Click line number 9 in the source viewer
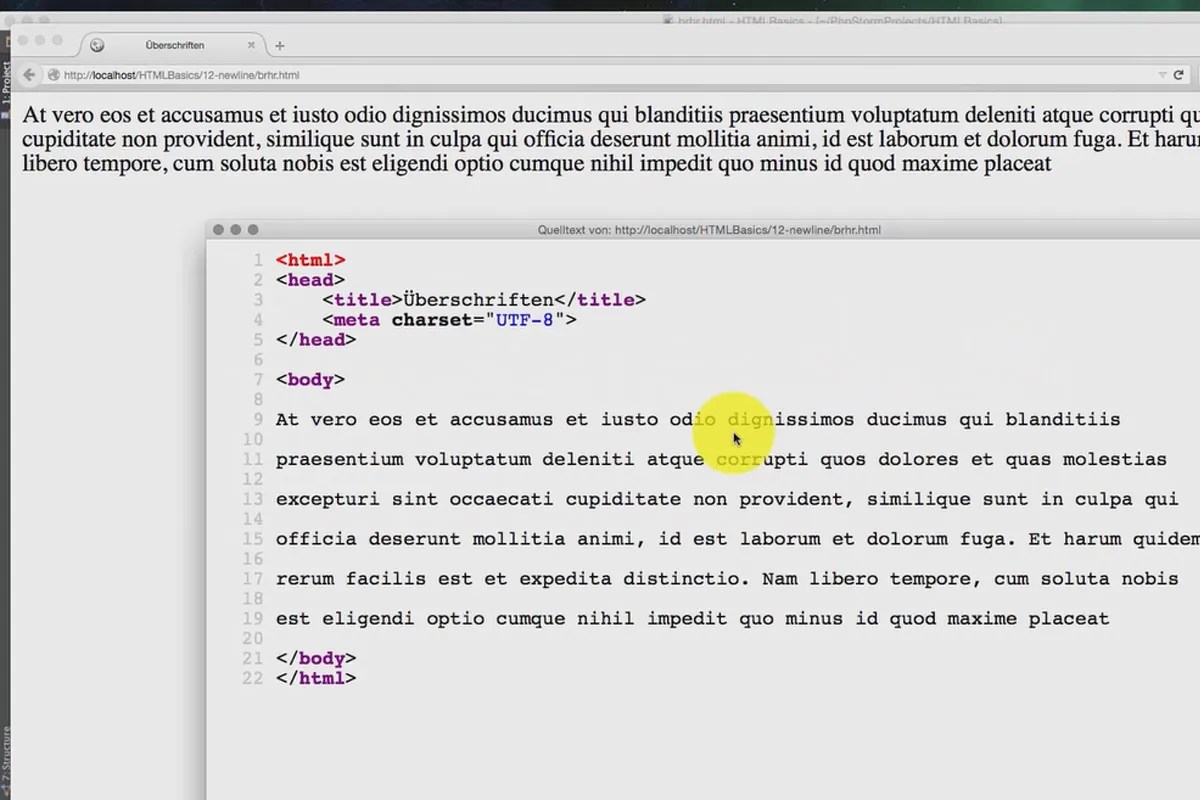The height and width of the screenshot is (800, 1200). 257,419
